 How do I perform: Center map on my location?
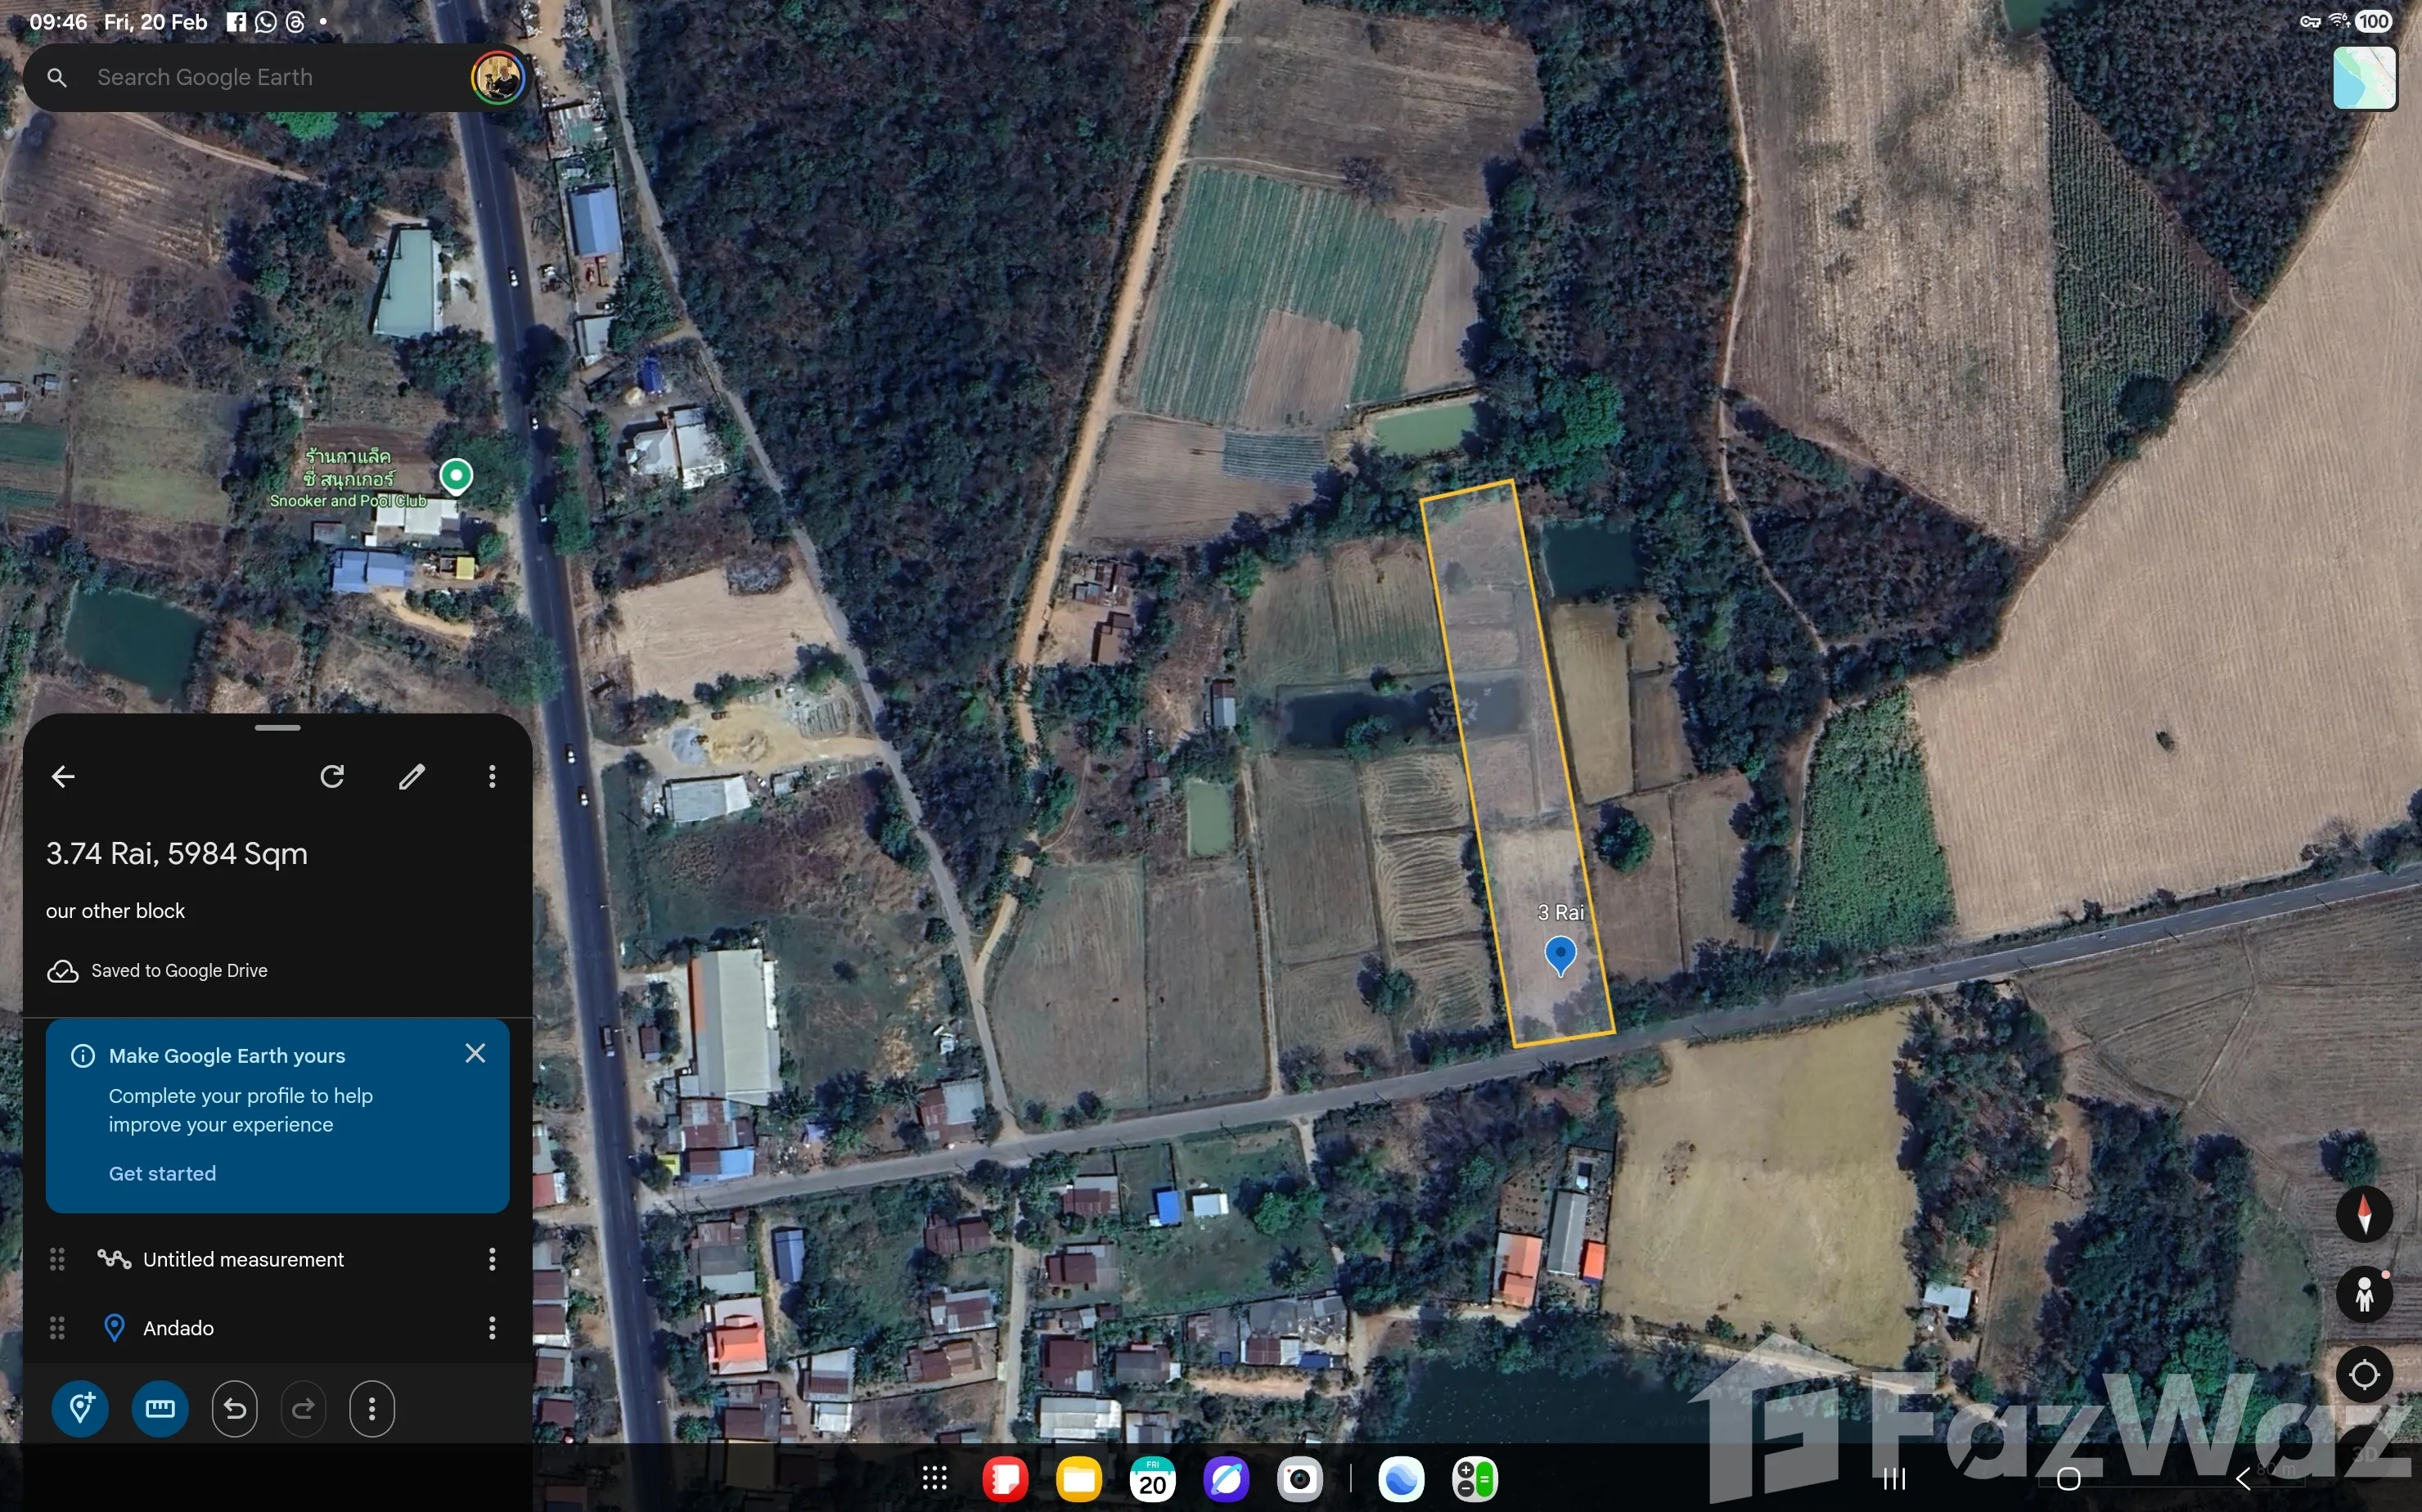pyautogui.click(x=2364, y=1375)
